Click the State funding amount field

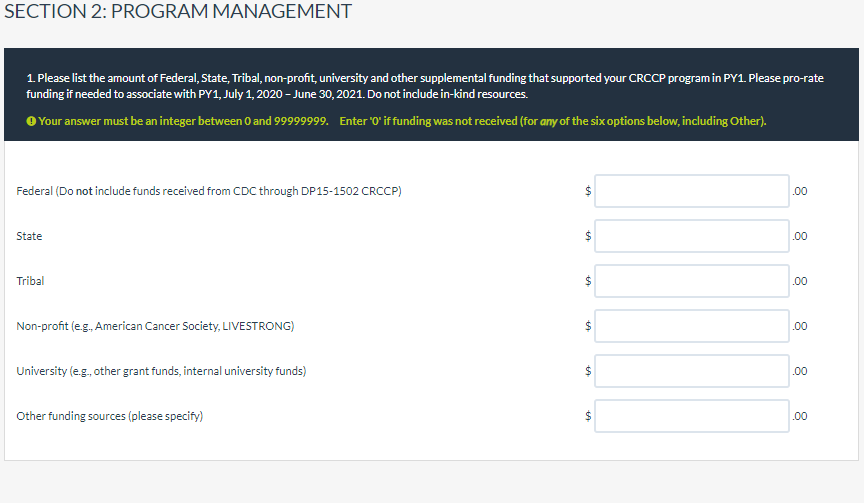[x=691, y=236]
